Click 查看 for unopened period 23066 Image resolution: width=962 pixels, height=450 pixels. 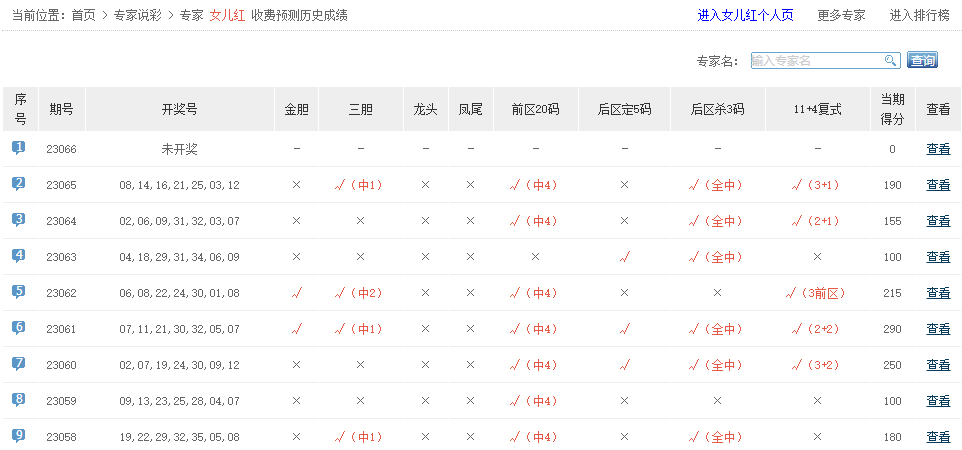click(938, 149)
